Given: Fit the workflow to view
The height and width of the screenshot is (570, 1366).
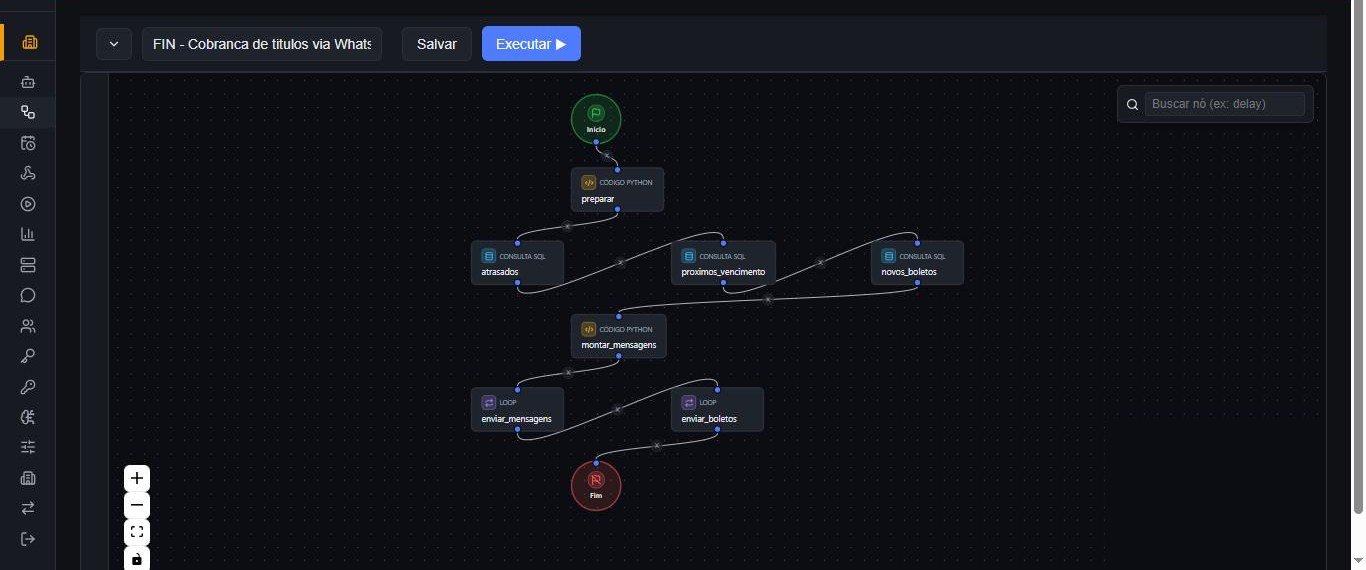Looking at the screenshot, I should point(137,532).
